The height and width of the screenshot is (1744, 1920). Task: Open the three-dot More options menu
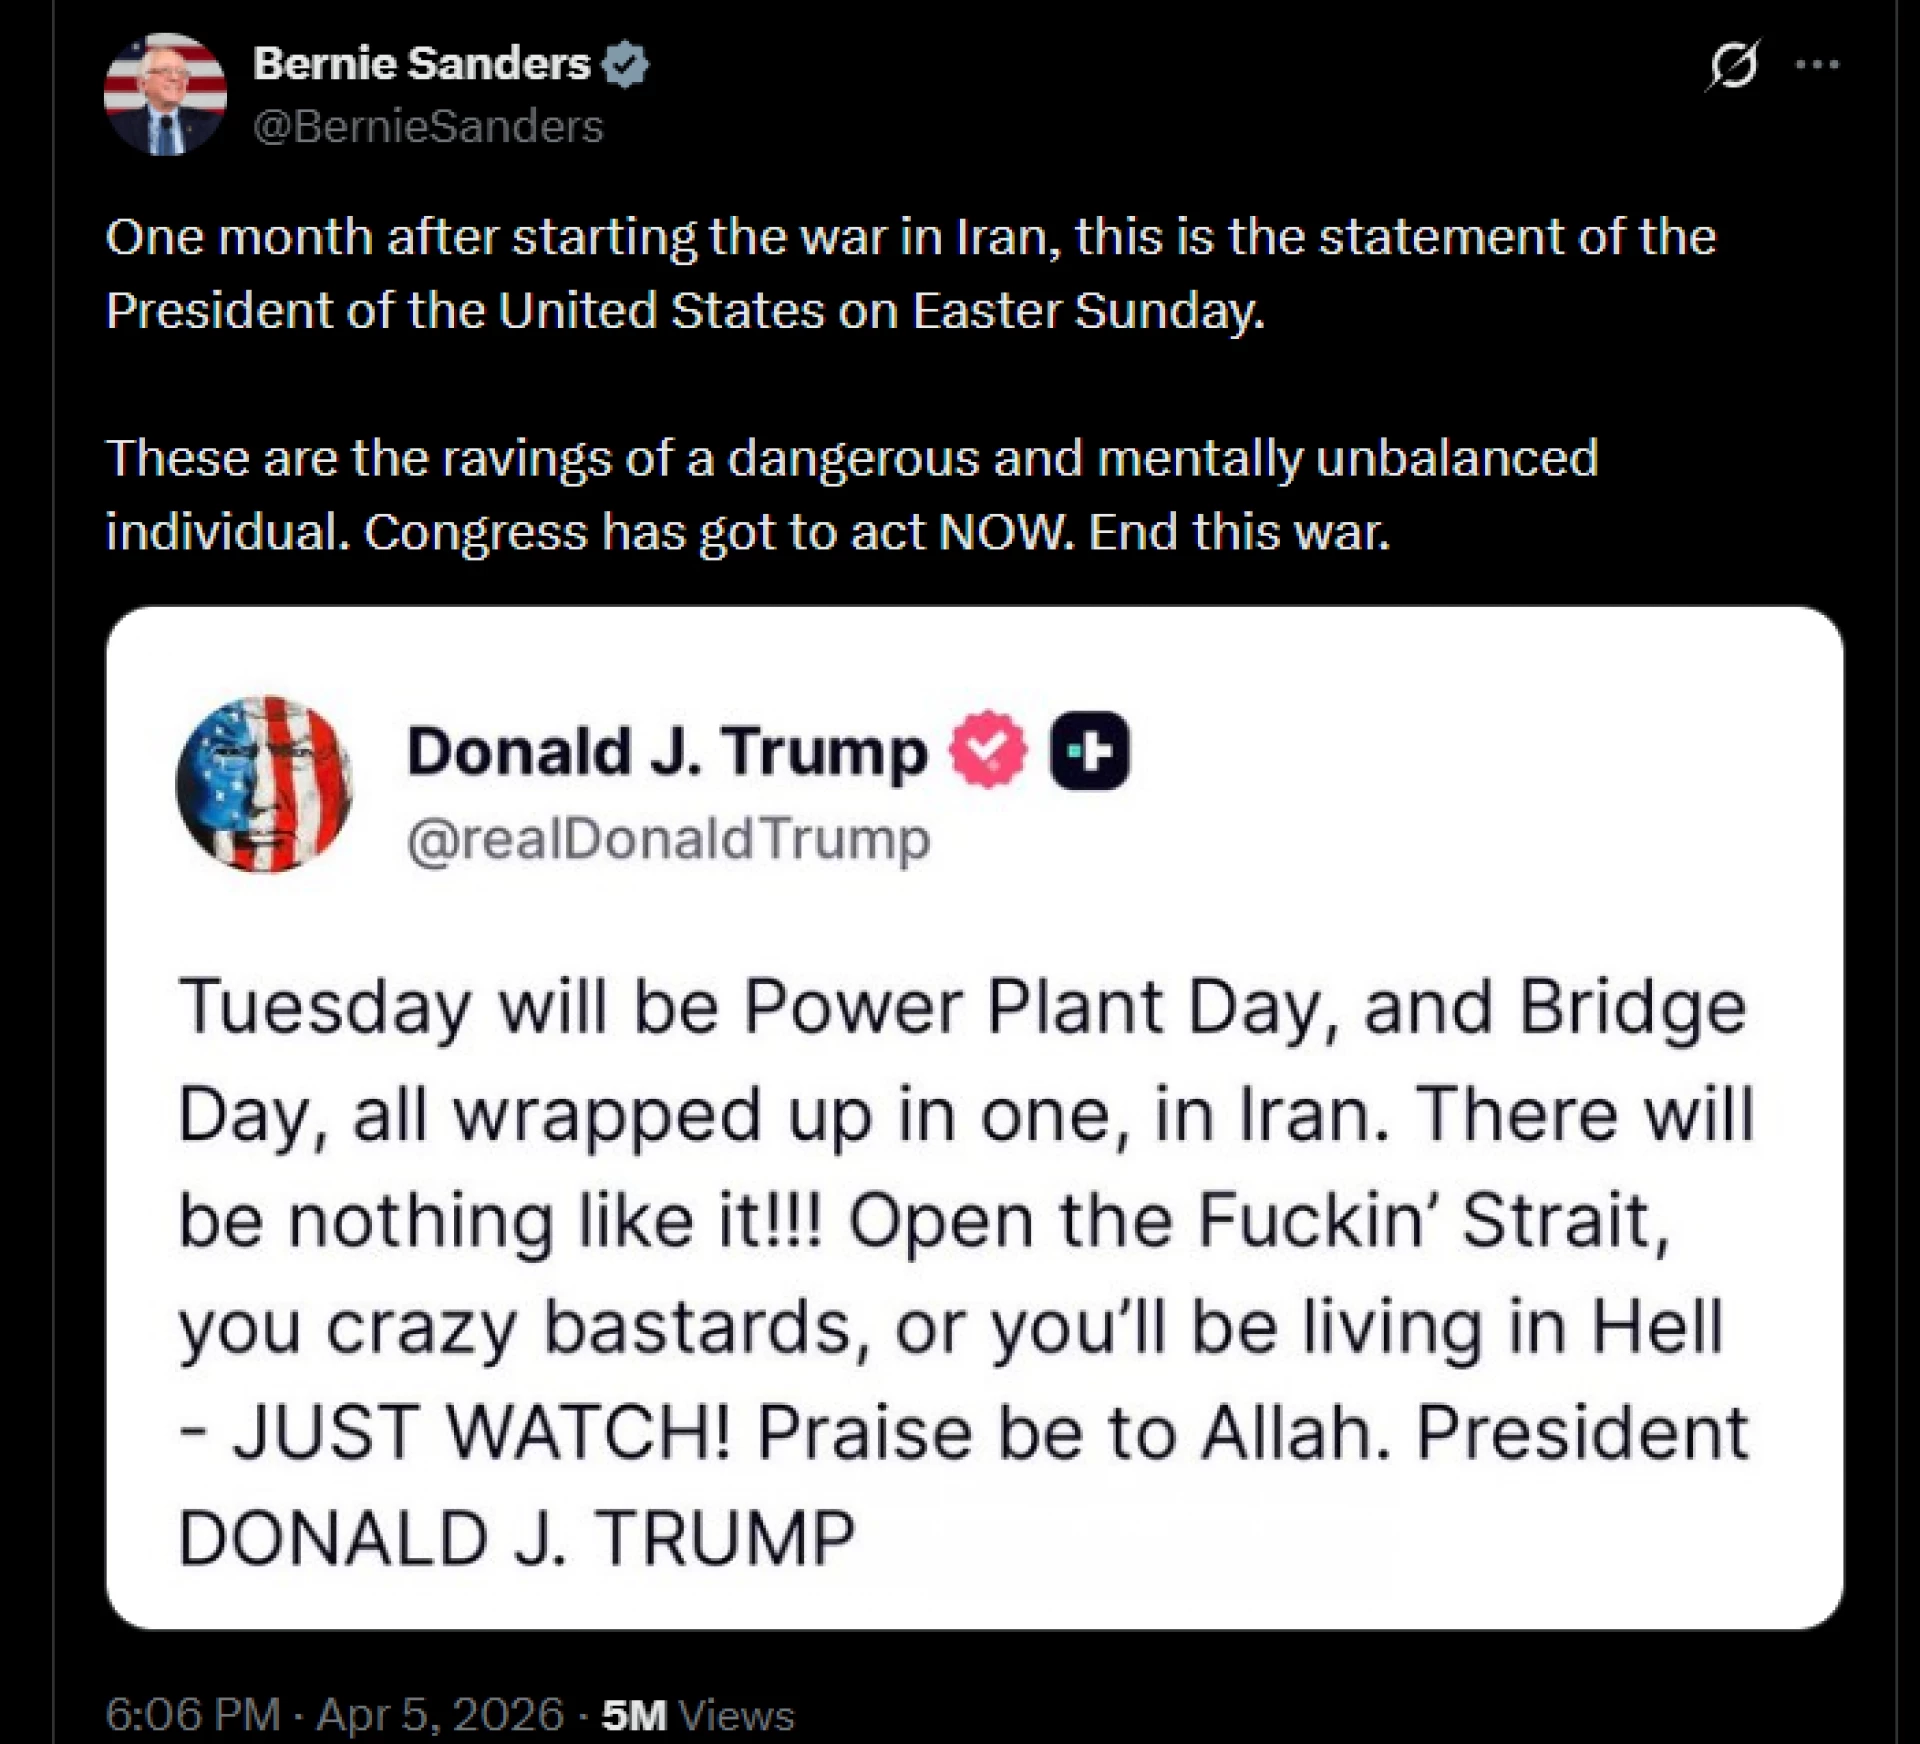1816,65
